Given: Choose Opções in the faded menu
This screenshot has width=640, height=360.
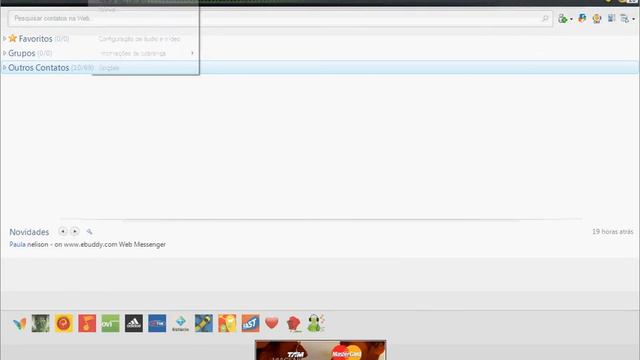Looking at the screenshot, I should 109,68.
